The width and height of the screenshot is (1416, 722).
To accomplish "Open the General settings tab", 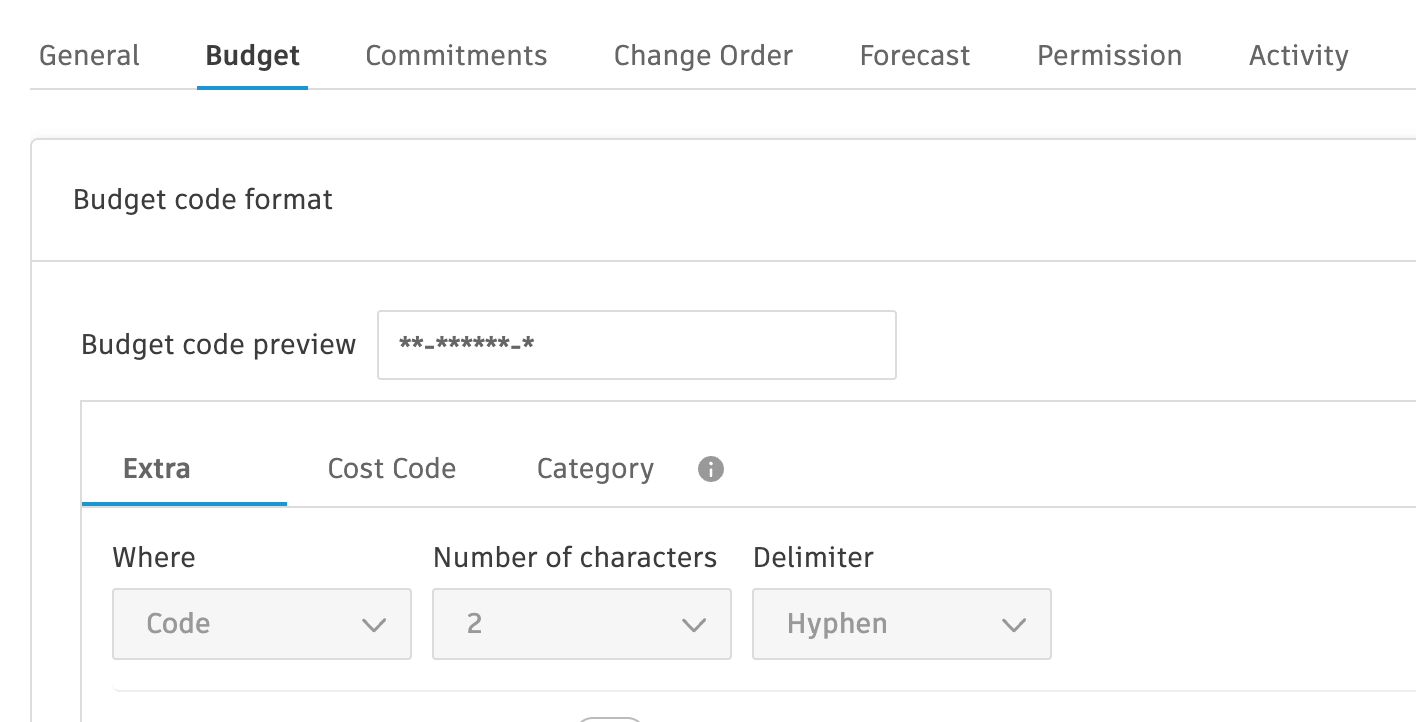I will 89,56.
